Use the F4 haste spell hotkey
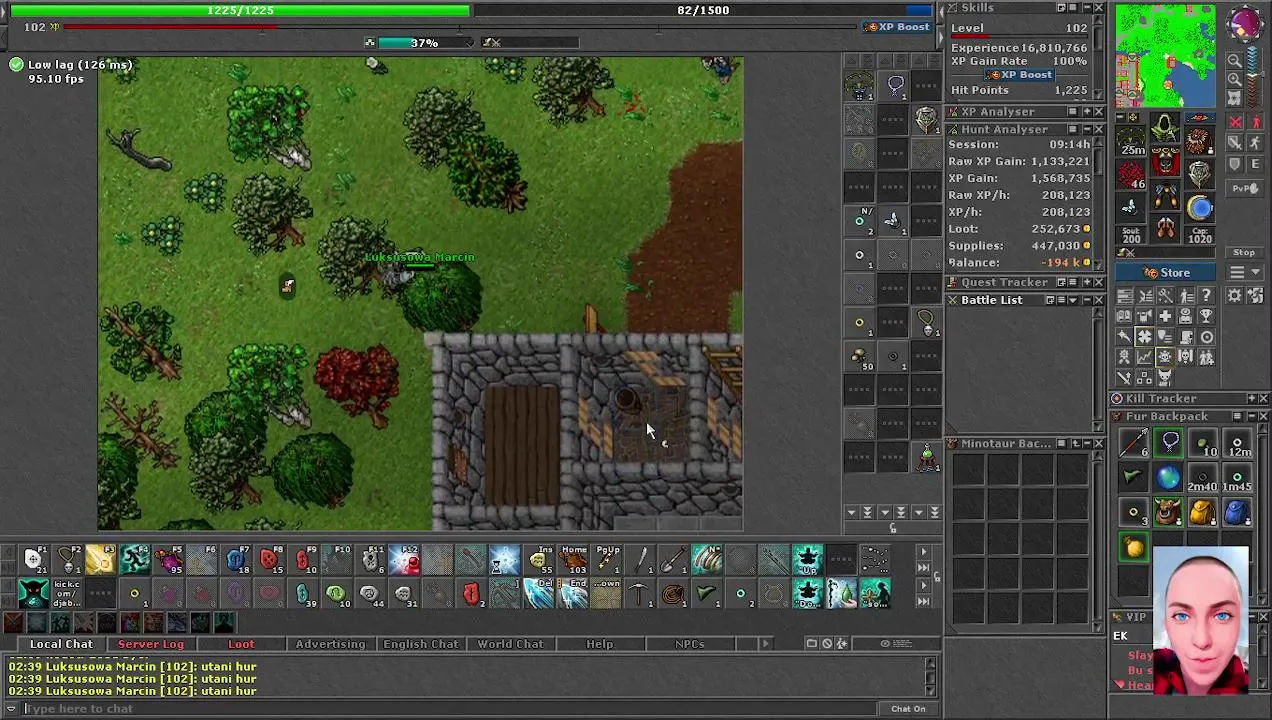Image resolution: width=1272 pixels, height=720 pixels. [x=134, y=559]
